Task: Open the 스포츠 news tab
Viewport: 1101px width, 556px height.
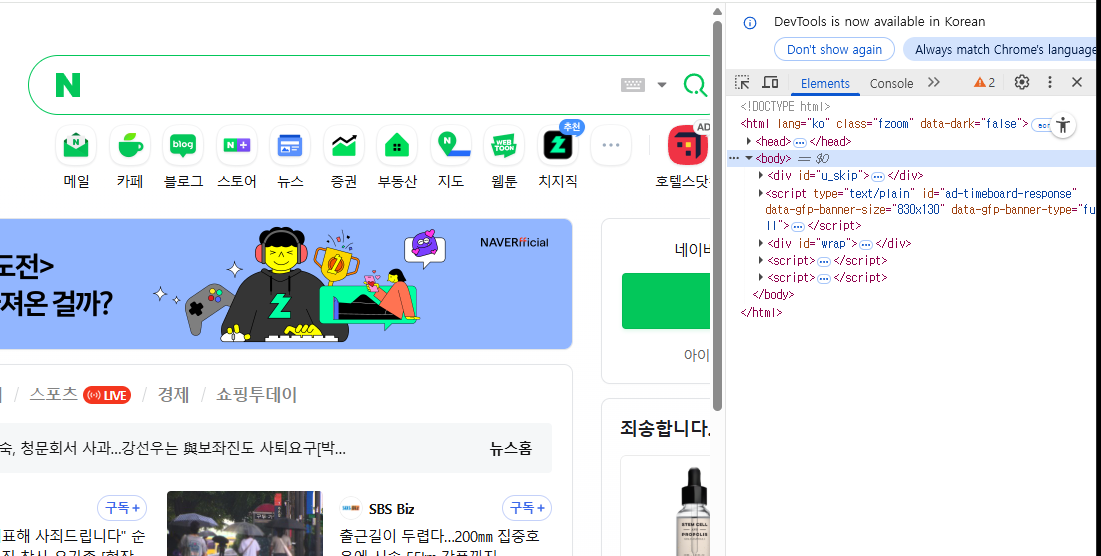Action: (x=53, y=395)
